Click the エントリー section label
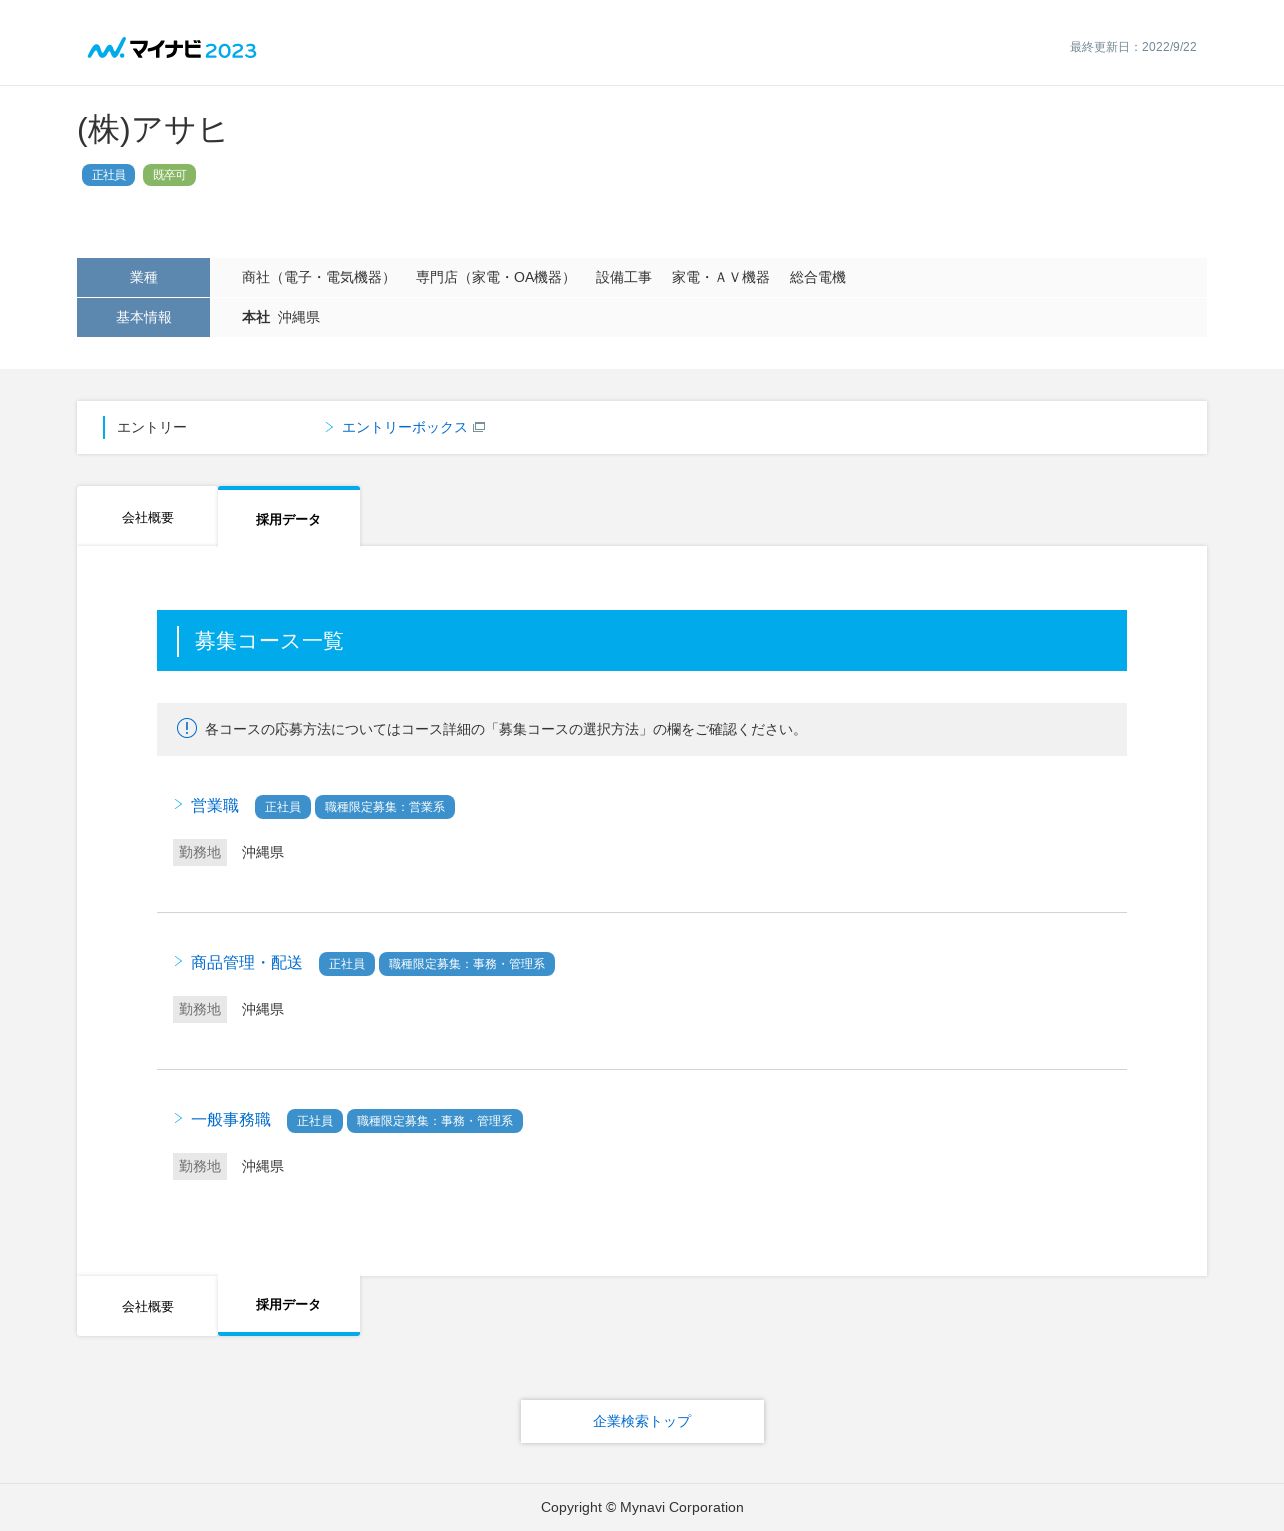 [152, 427]
